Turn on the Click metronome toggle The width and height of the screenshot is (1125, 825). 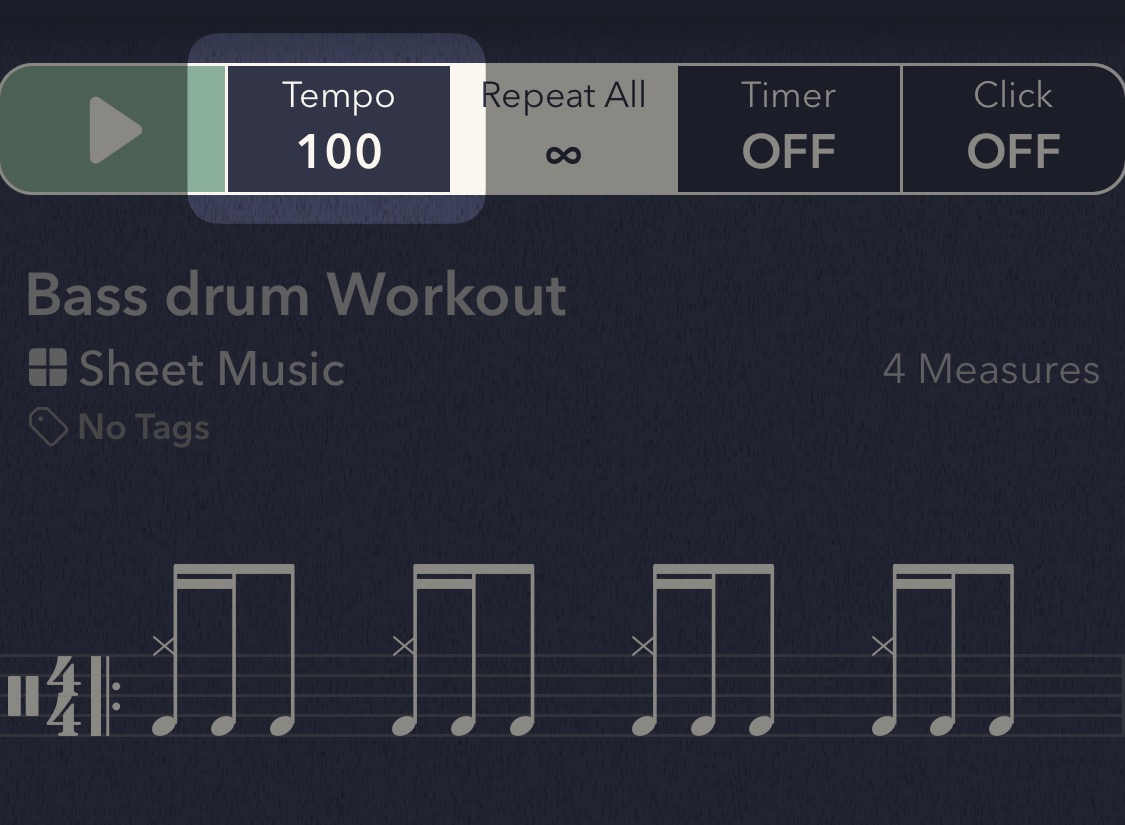1012,129
